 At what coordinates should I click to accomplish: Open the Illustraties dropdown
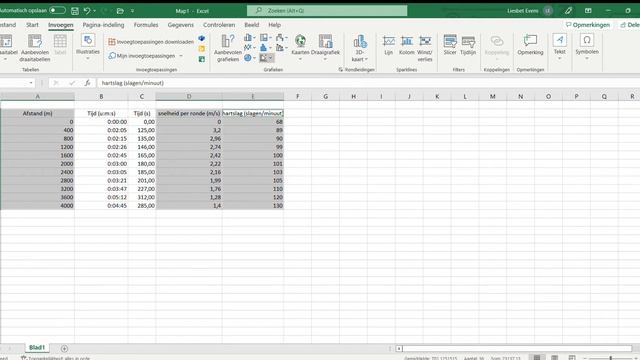click(x=88, y=47)
